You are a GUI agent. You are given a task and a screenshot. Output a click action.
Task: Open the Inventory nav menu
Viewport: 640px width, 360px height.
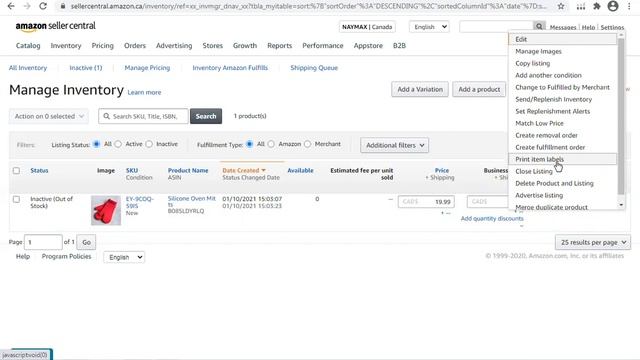[66, 46]
